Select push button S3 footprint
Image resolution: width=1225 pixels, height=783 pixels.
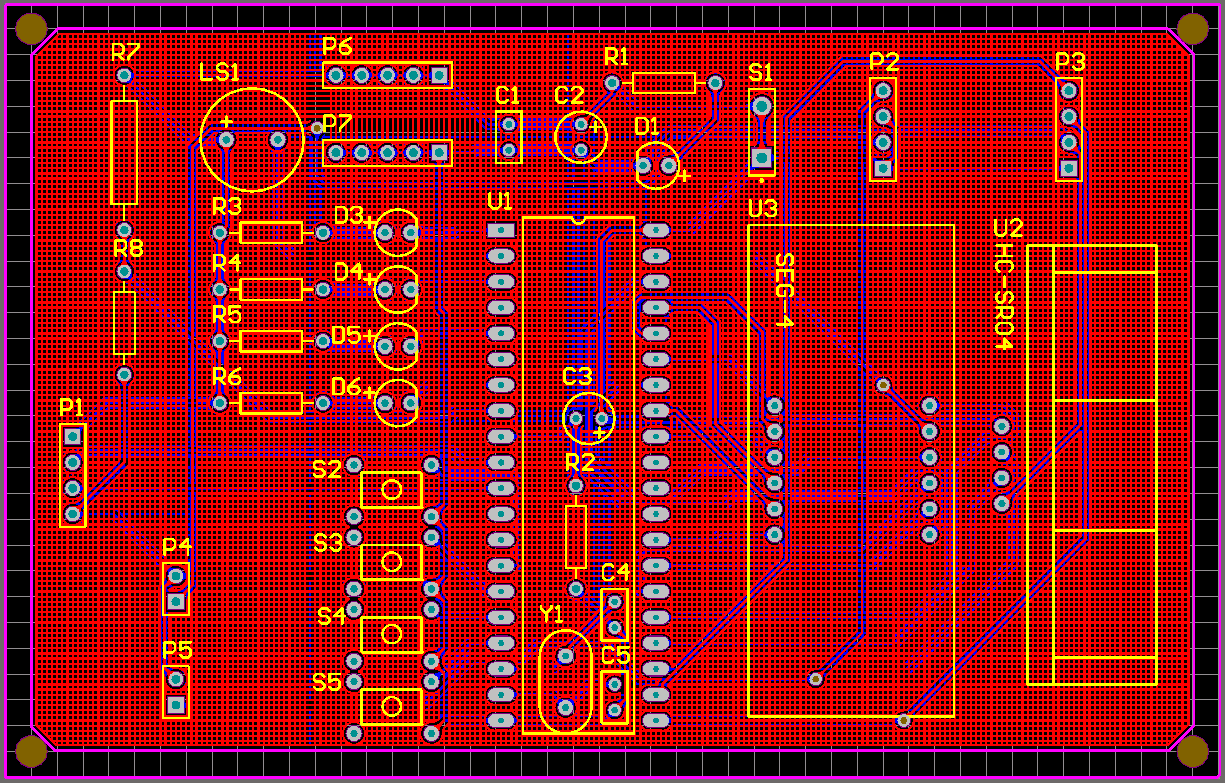pyautogui.click(x=392, y=562)
